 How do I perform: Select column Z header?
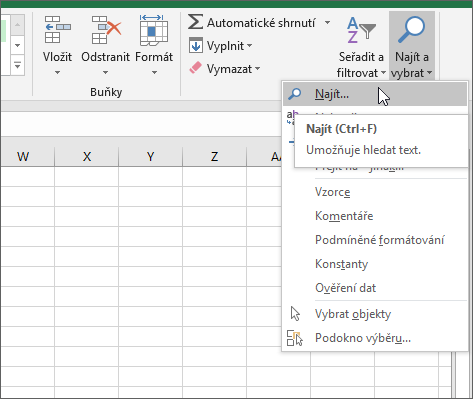tap(214, 156)
